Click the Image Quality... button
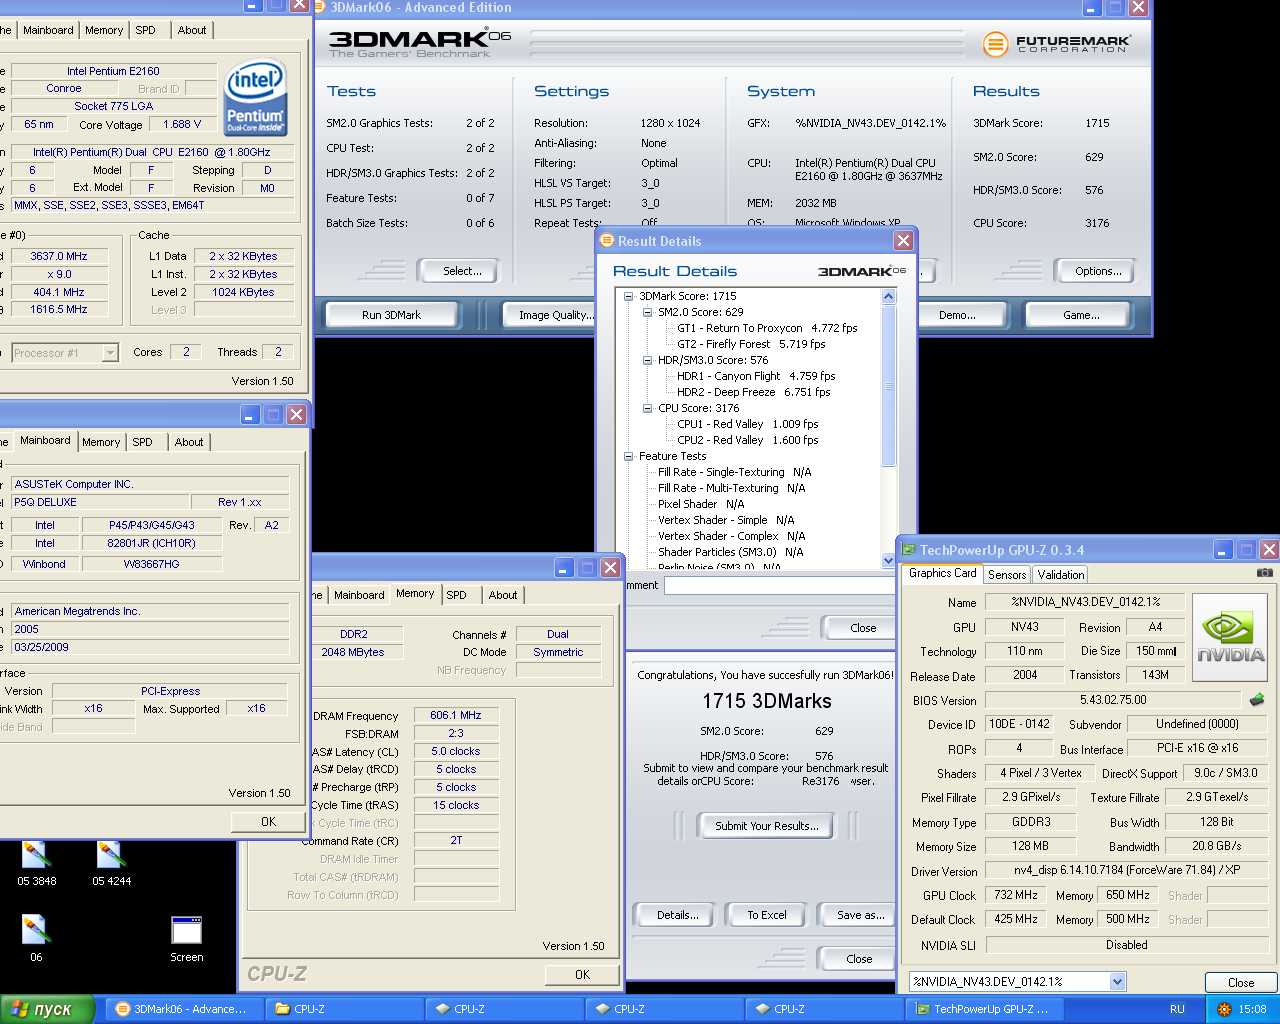Image resolution: width=1280 pixels, height=1024 pixels. pyautogui.click(x=555, y=315)
